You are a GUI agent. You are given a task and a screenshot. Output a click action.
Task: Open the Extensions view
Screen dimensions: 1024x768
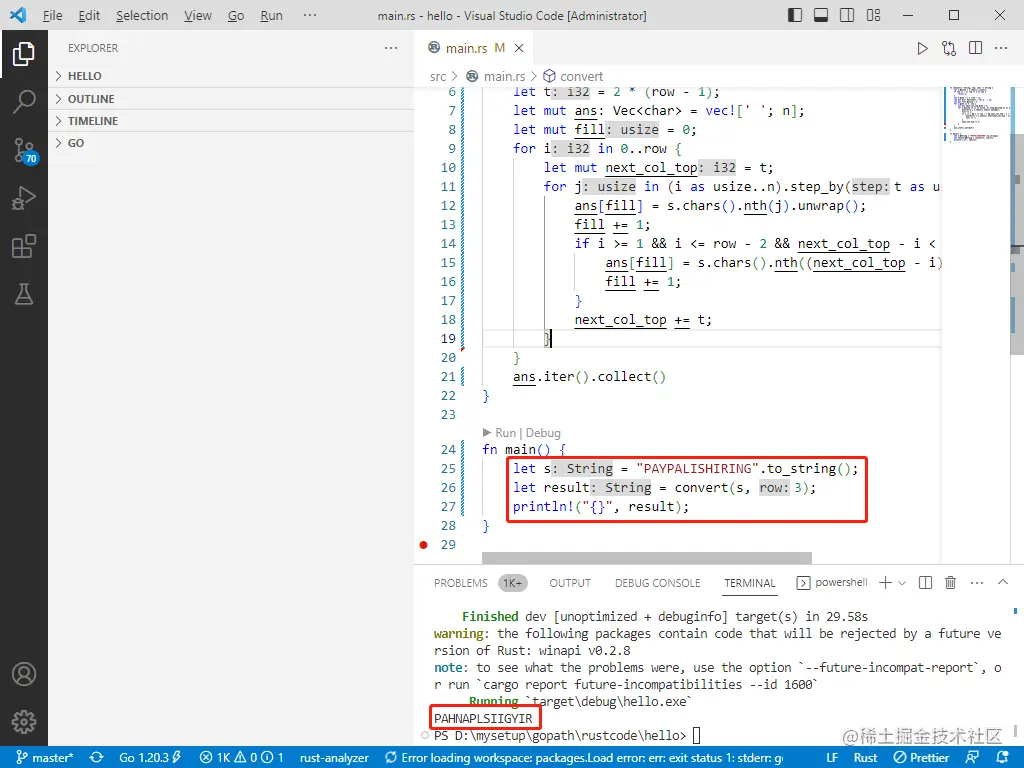click(24, 246)
